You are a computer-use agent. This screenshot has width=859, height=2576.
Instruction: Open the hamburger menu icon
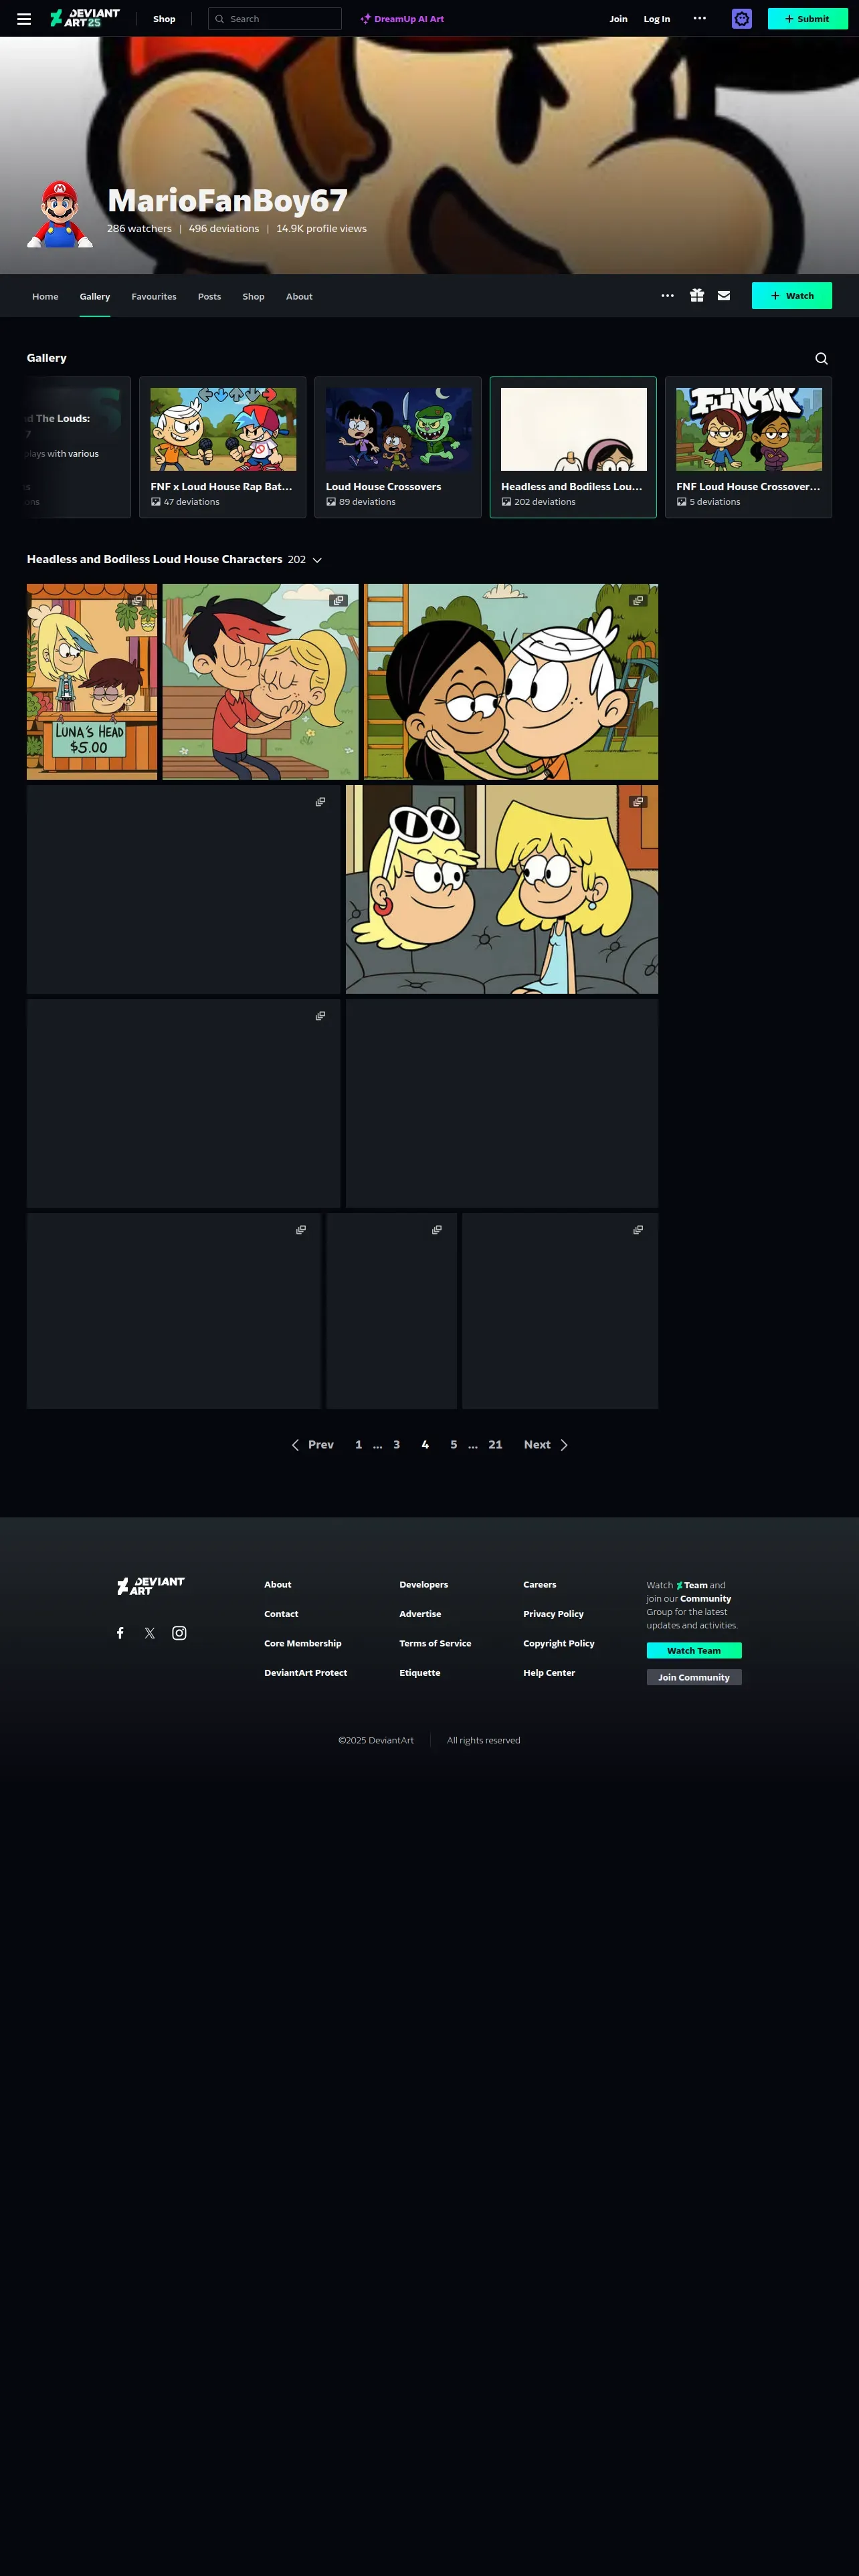point(24,18)
